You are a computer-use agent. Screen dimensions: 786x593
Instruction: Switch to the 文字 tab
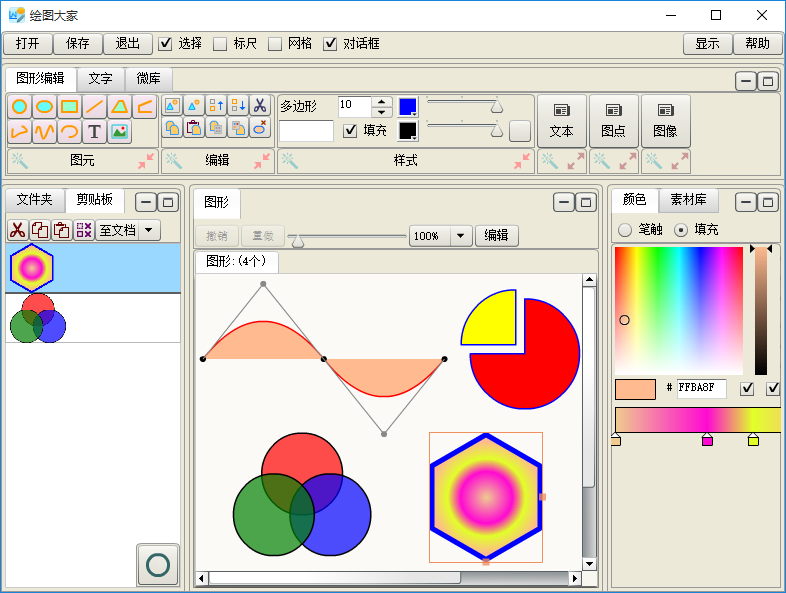pos(100,79)
